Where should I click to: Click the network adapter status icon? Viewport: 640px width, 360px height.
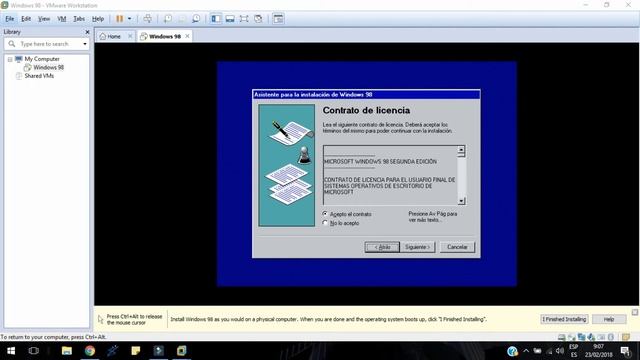[x=581, y=337]
